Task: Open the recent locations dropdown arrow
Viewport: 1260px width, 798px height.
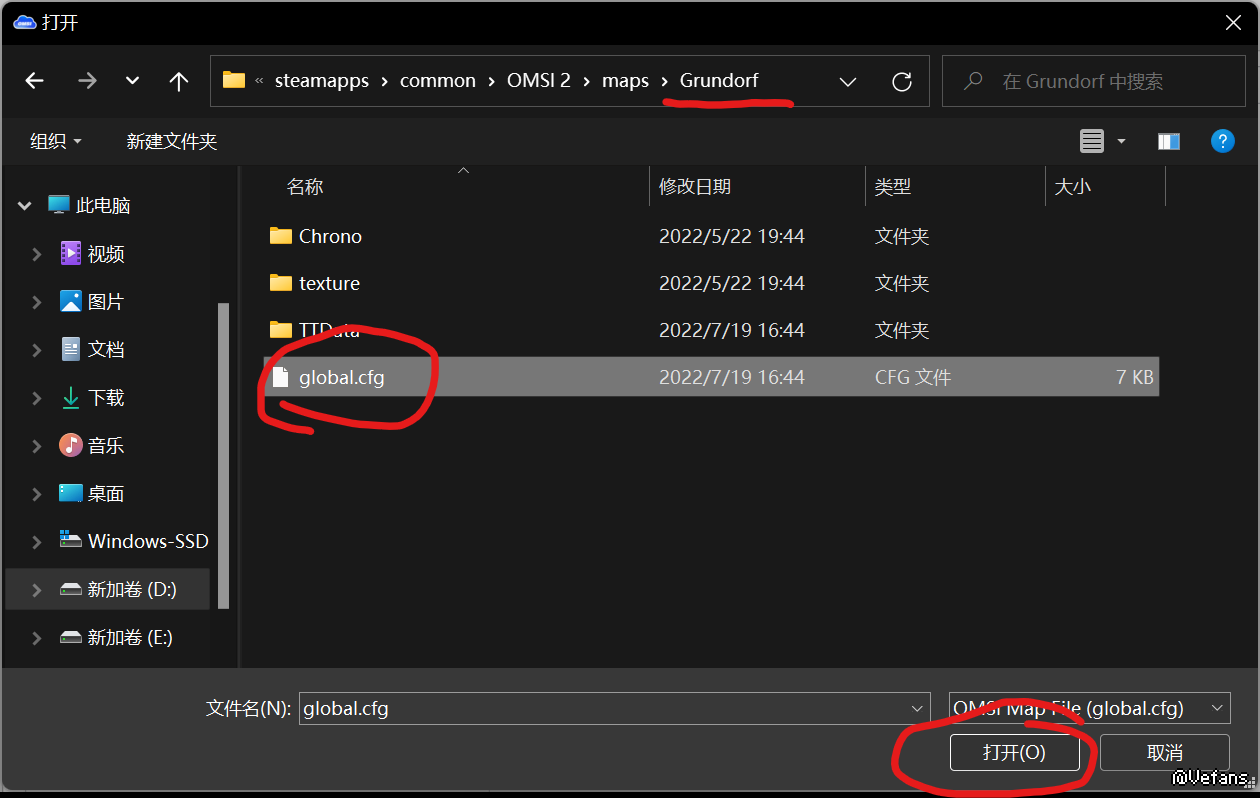Action: (x=132, y=81)
